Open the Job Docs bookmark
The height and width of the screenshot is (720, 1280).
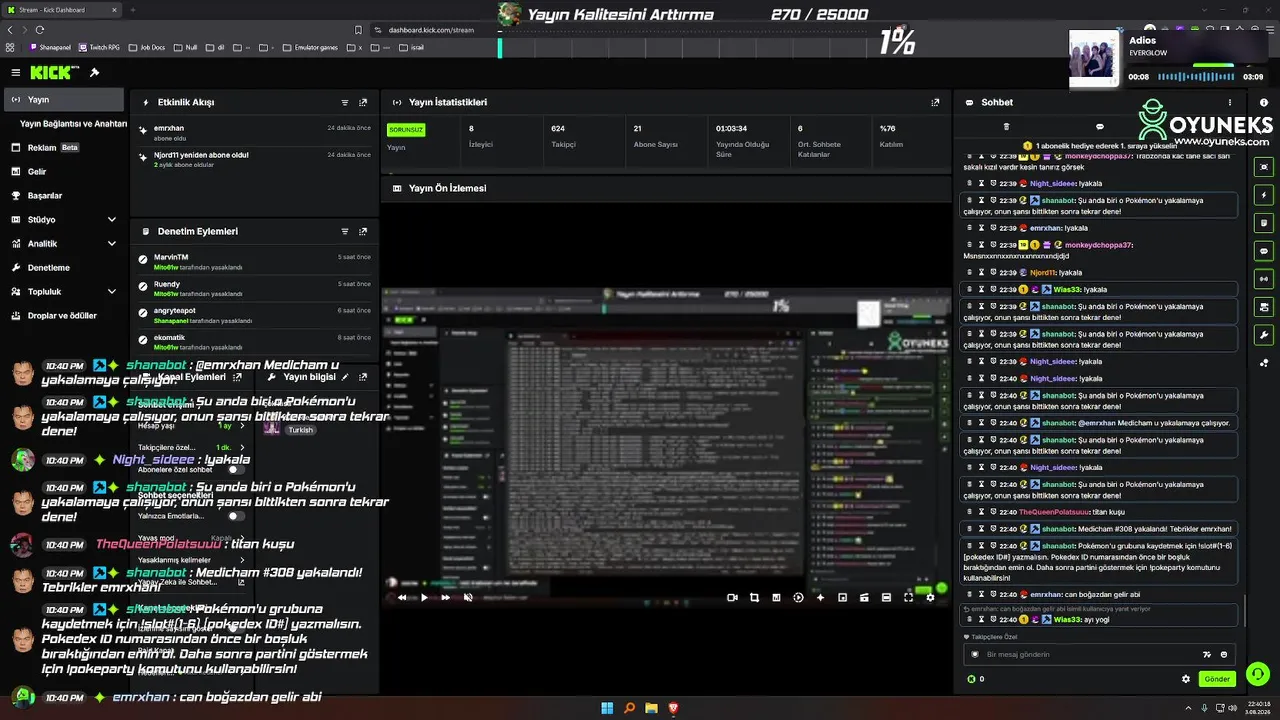pyautogui.click(x=147, y=47)
